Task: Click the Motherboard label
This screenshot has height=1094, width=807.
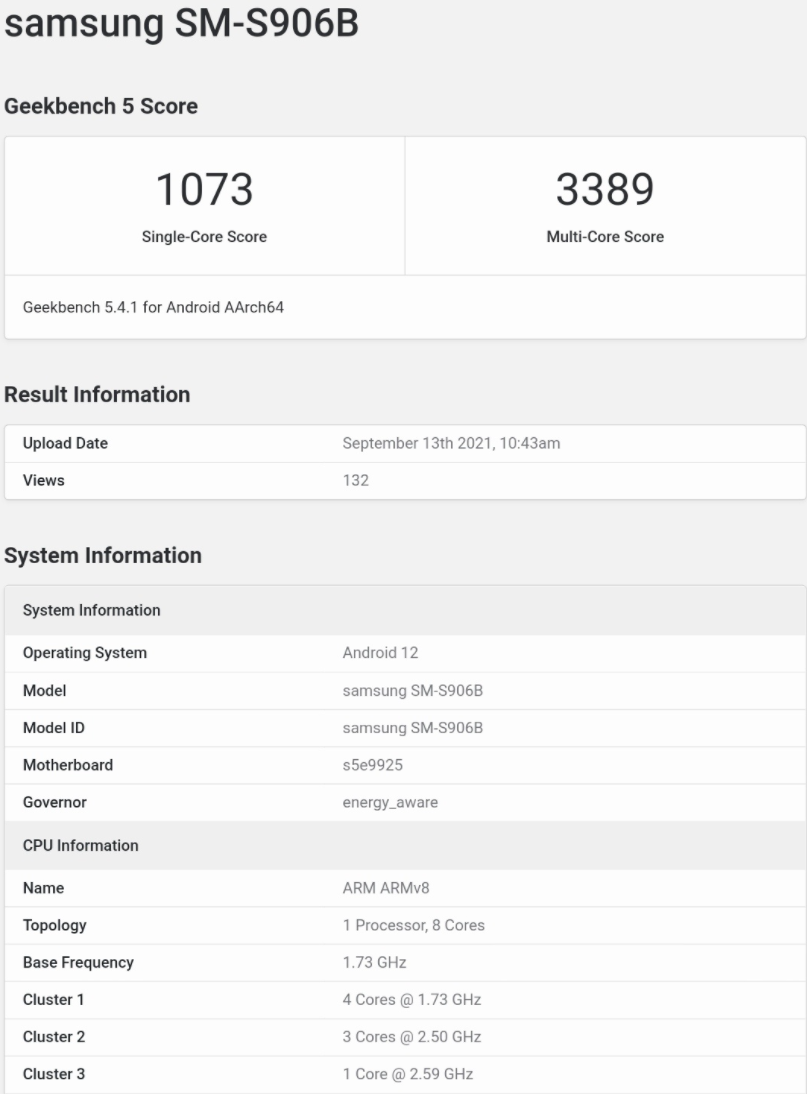Action: click(x=68, y=765)
